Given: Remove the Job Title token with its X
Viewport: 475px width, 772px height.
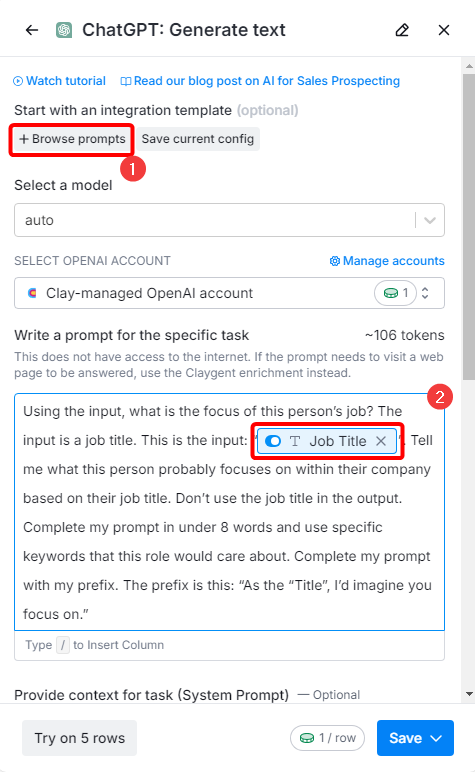Looking at the screenshot, I should pos(381,441).
